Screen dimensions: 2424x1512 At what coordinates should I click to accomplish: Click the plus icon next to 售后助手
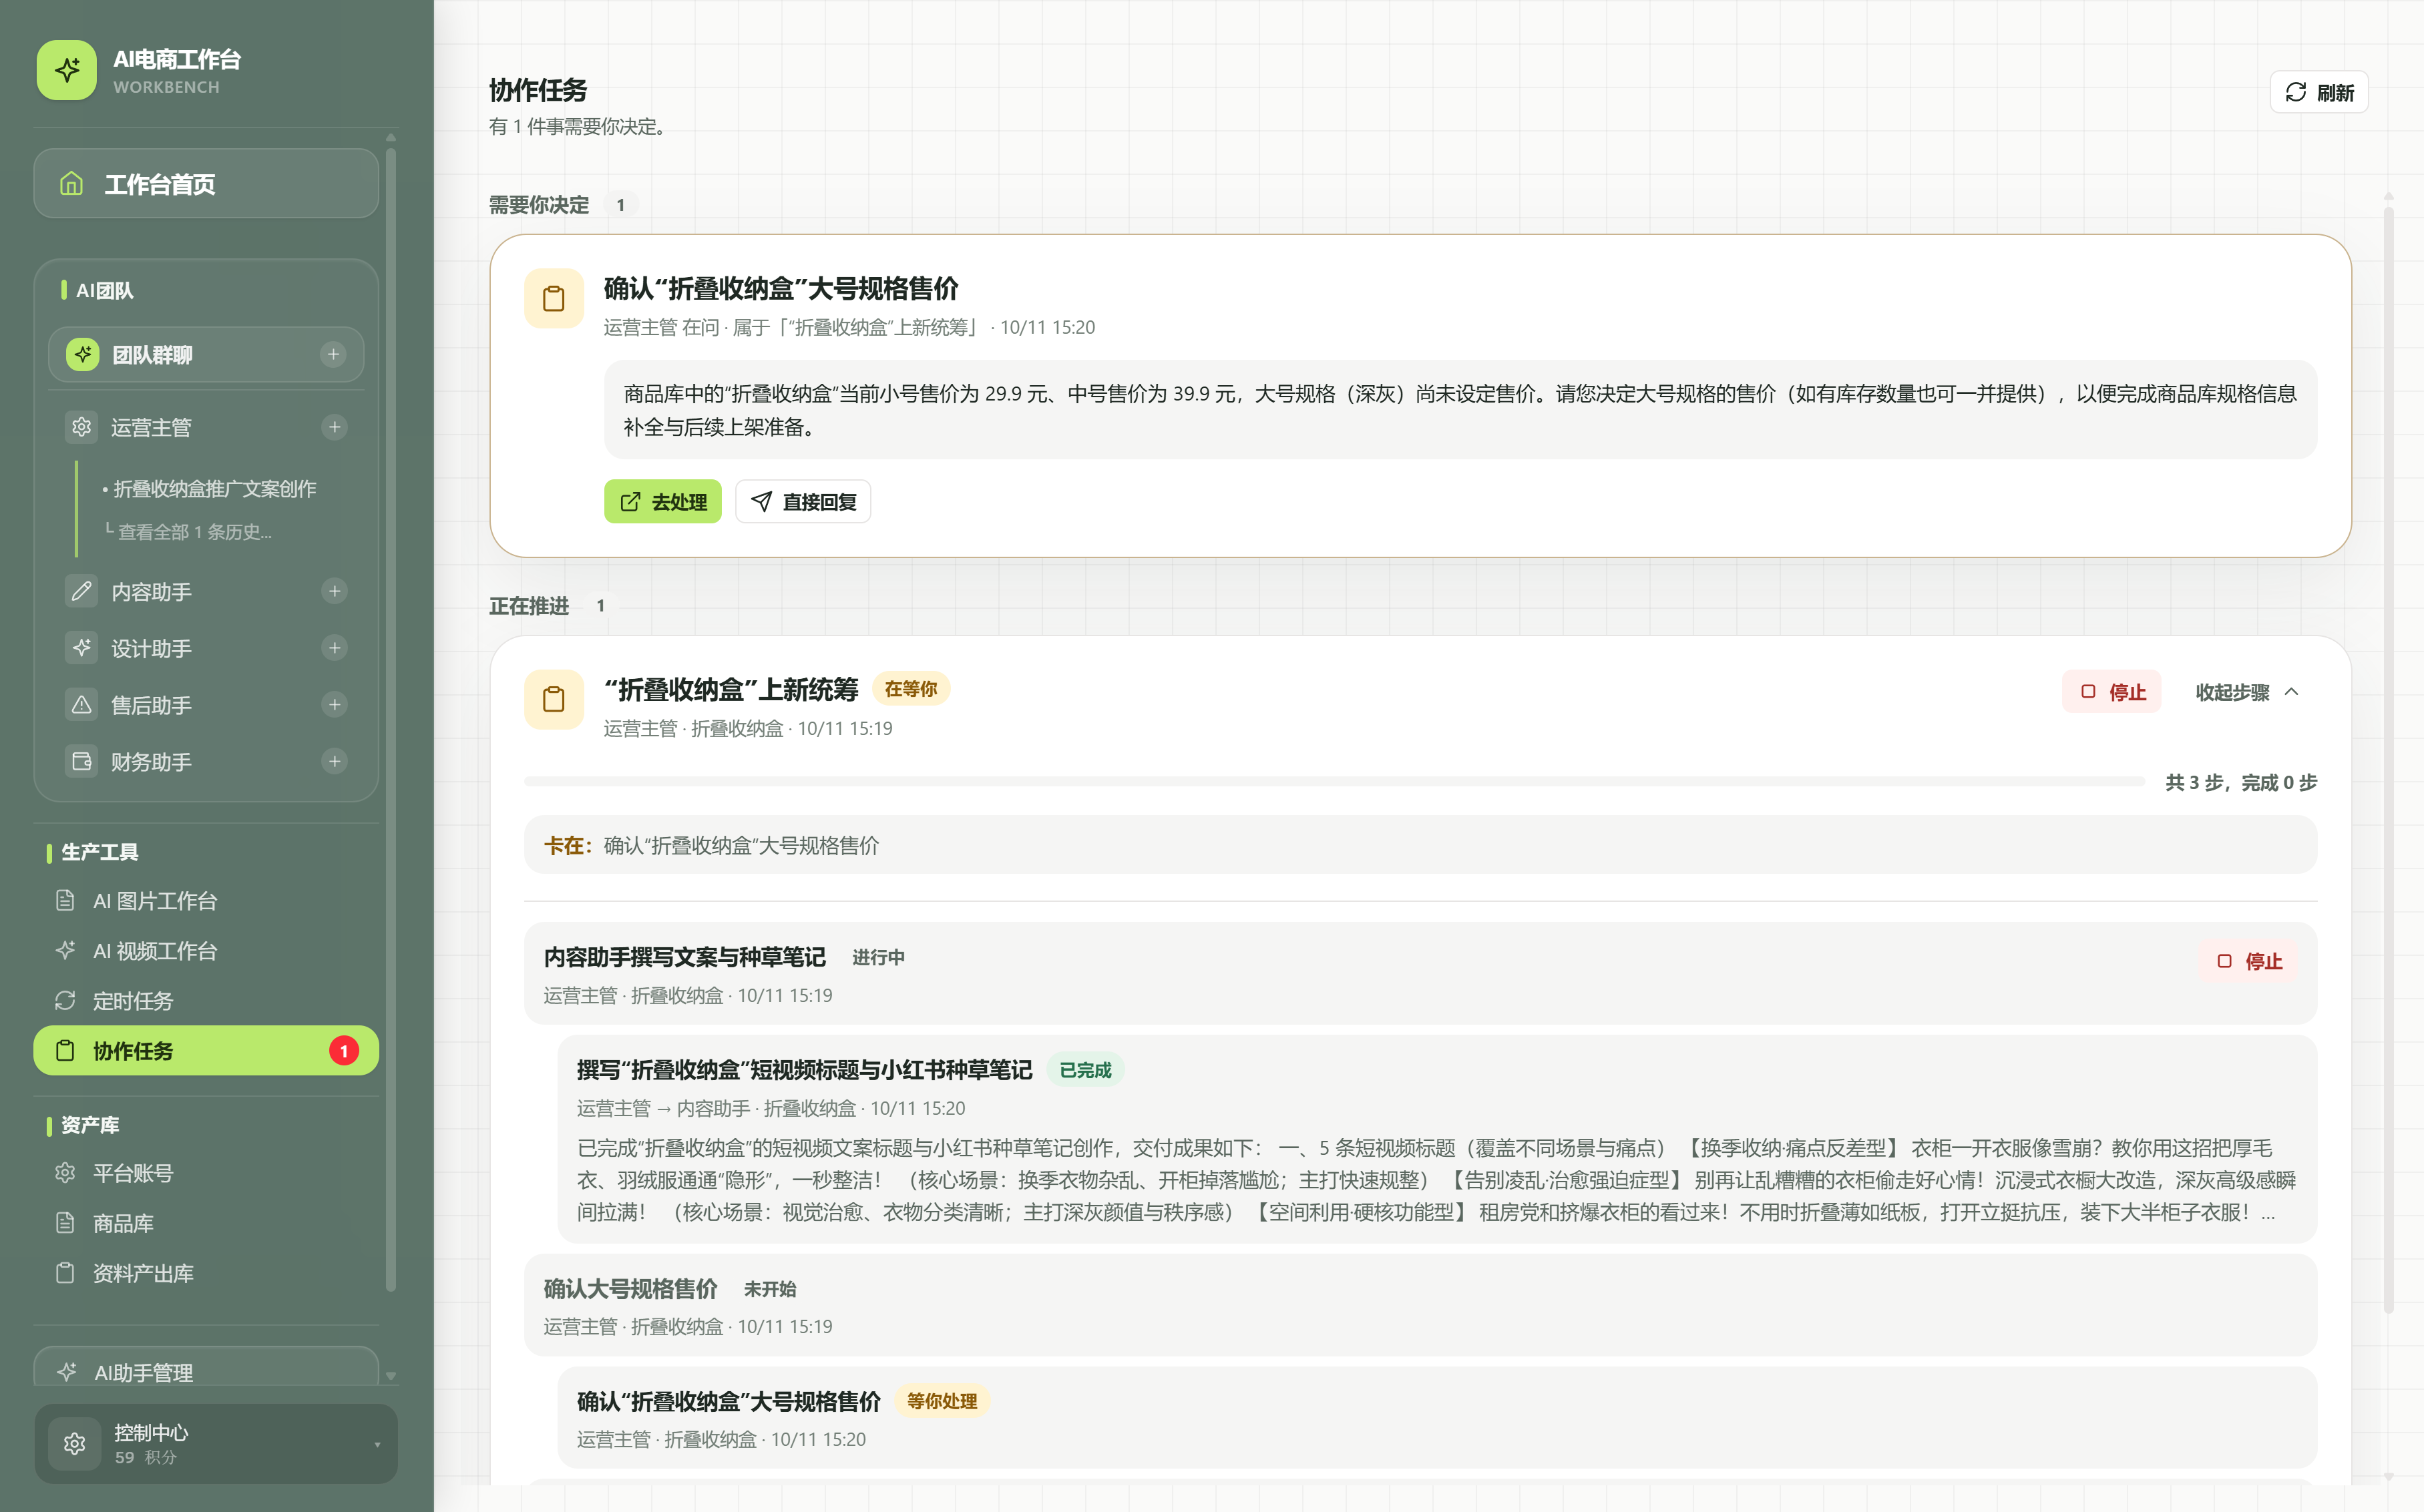click(335, 705)
